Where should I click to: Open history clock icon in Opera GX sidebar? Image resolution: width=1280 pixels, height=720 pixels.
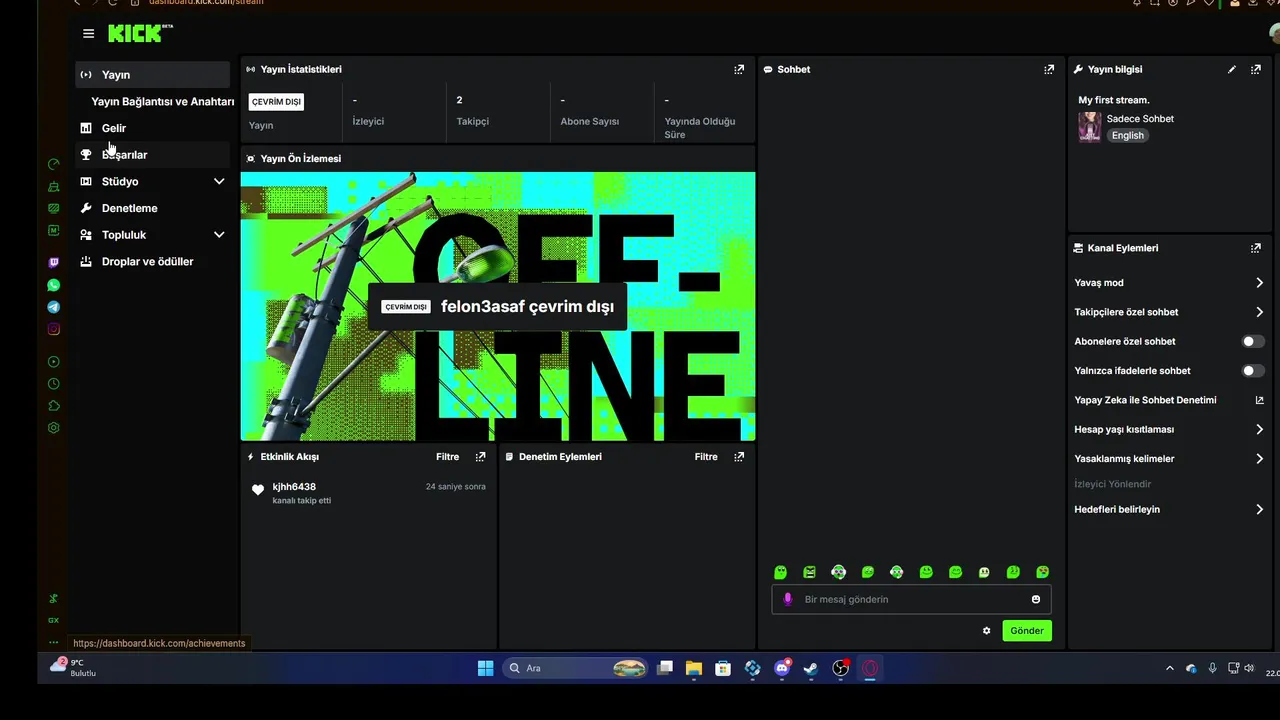pos(54,384)
